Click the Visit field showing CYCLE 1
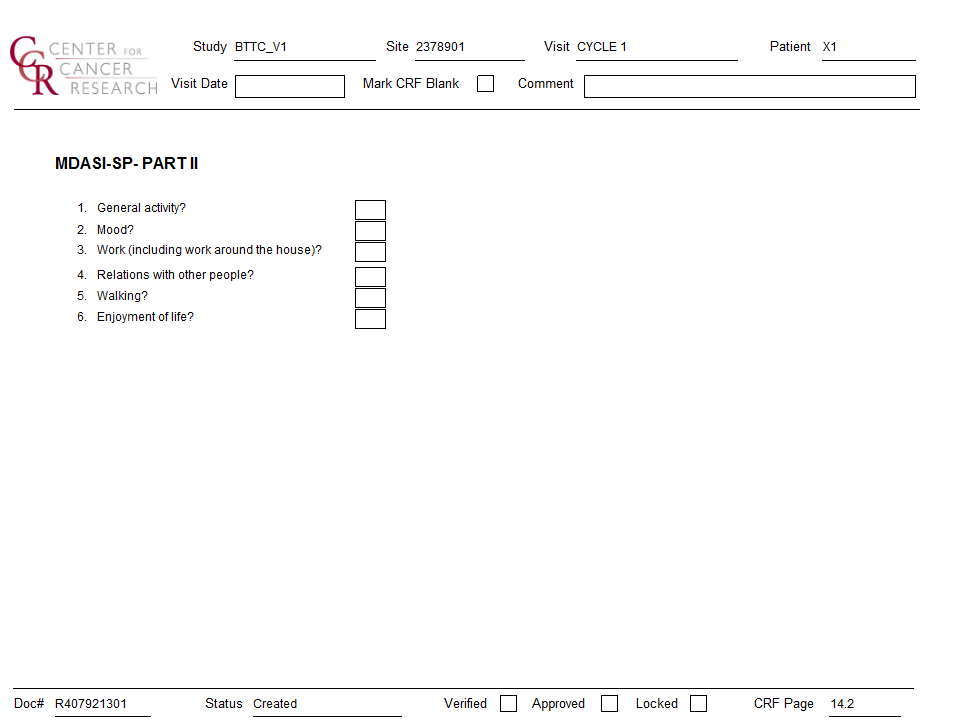Screen dimensions: 960x723 [x=602, y=47]
